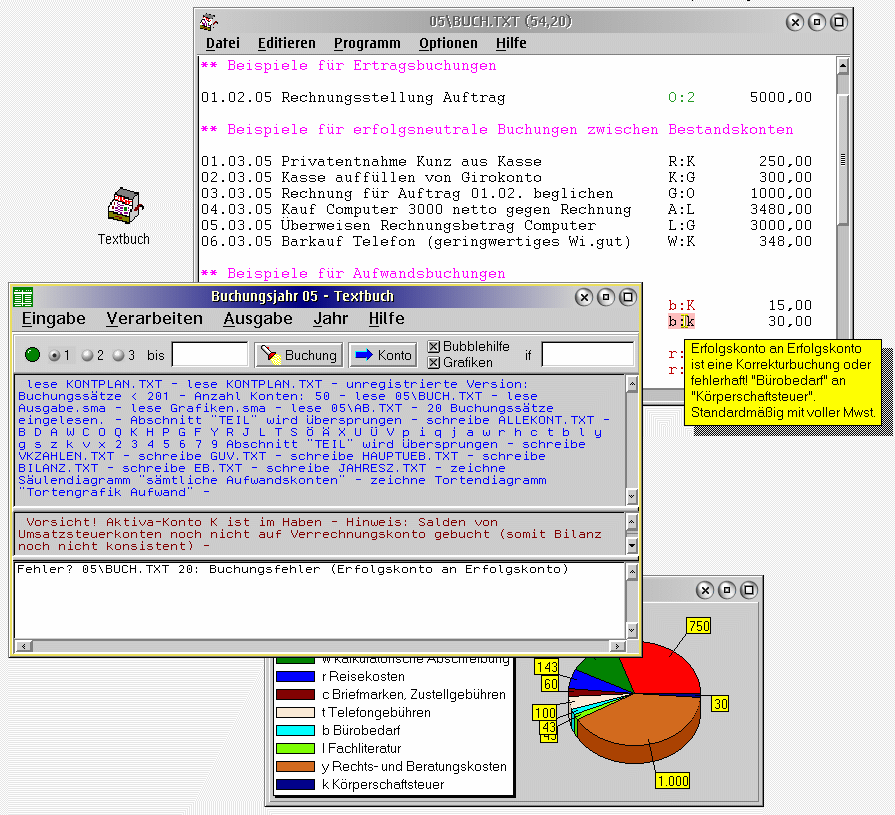
Task: Open the Datei menu of the editor
Action: [x=222, y=43]
